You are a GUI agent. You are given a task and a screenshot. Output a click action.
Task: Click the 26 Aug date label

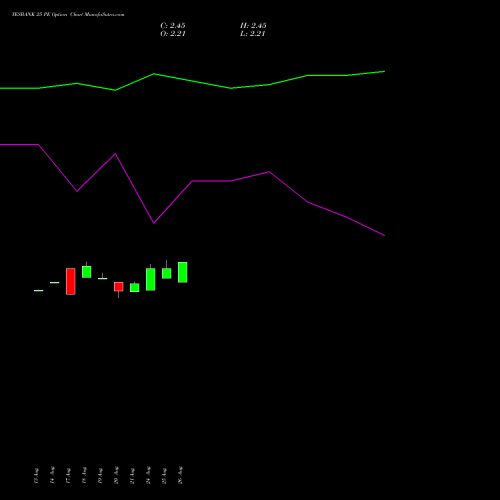180,475
